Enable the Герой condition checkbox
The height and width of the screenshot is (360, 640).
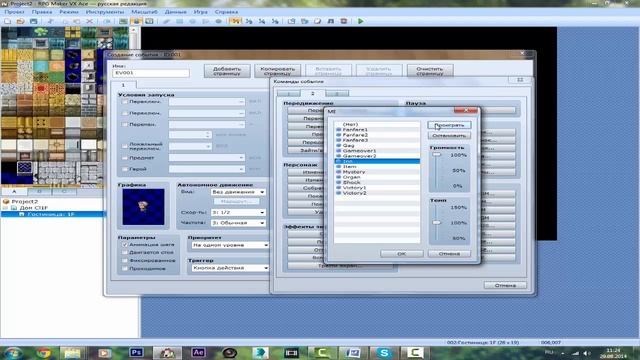[x=125, y=169]
